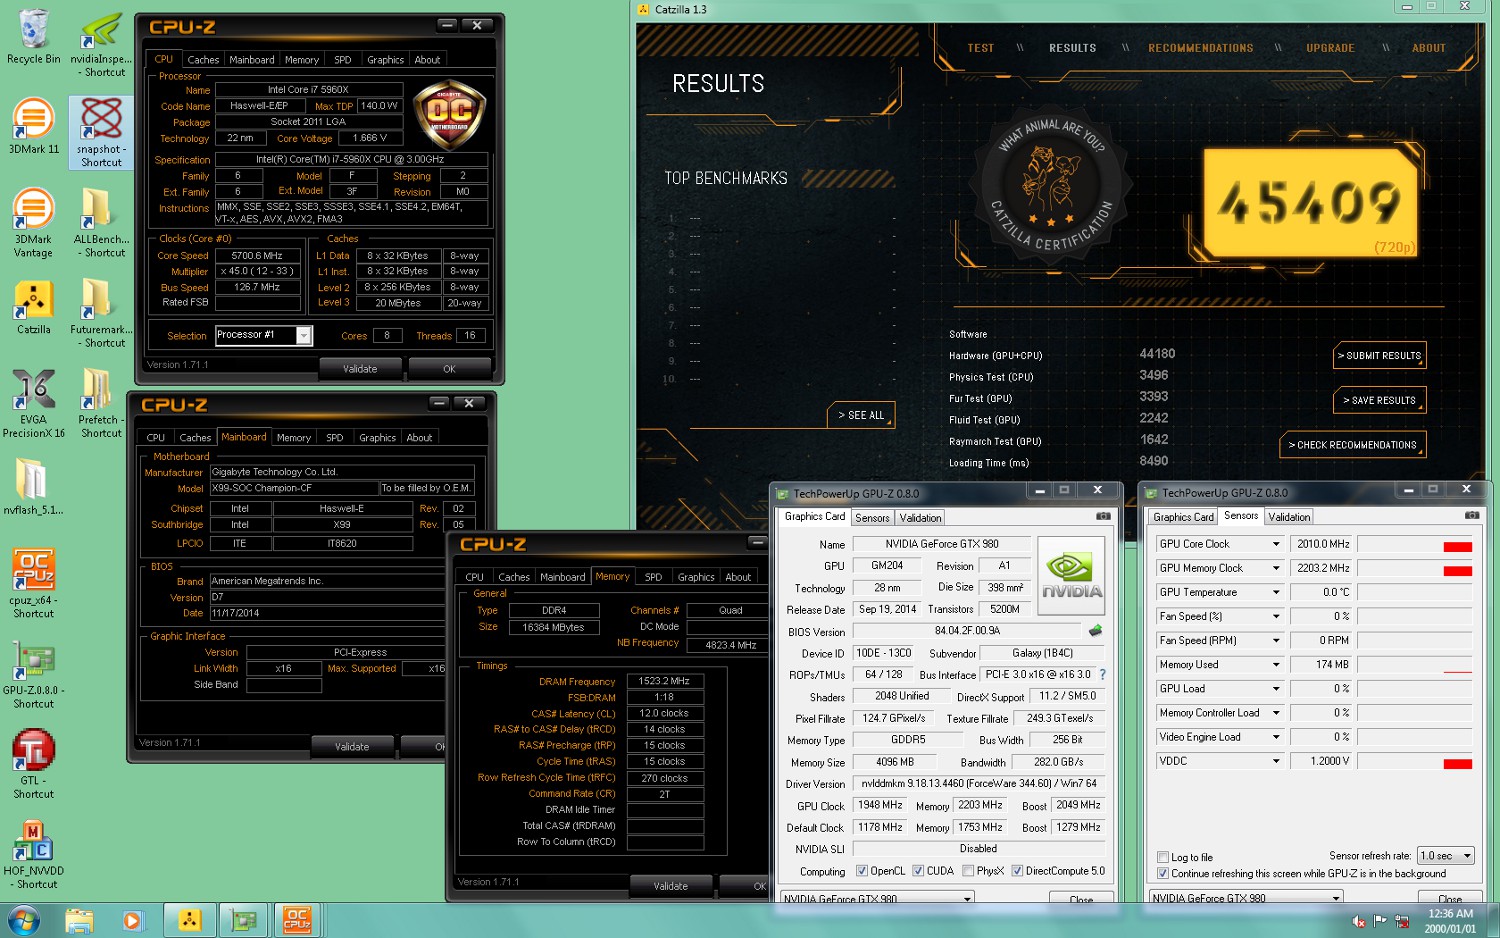Switch to the Caches tab in top CPU-Z window
The height and width of the screenshot is (938, 1500).
coord(203,60)
